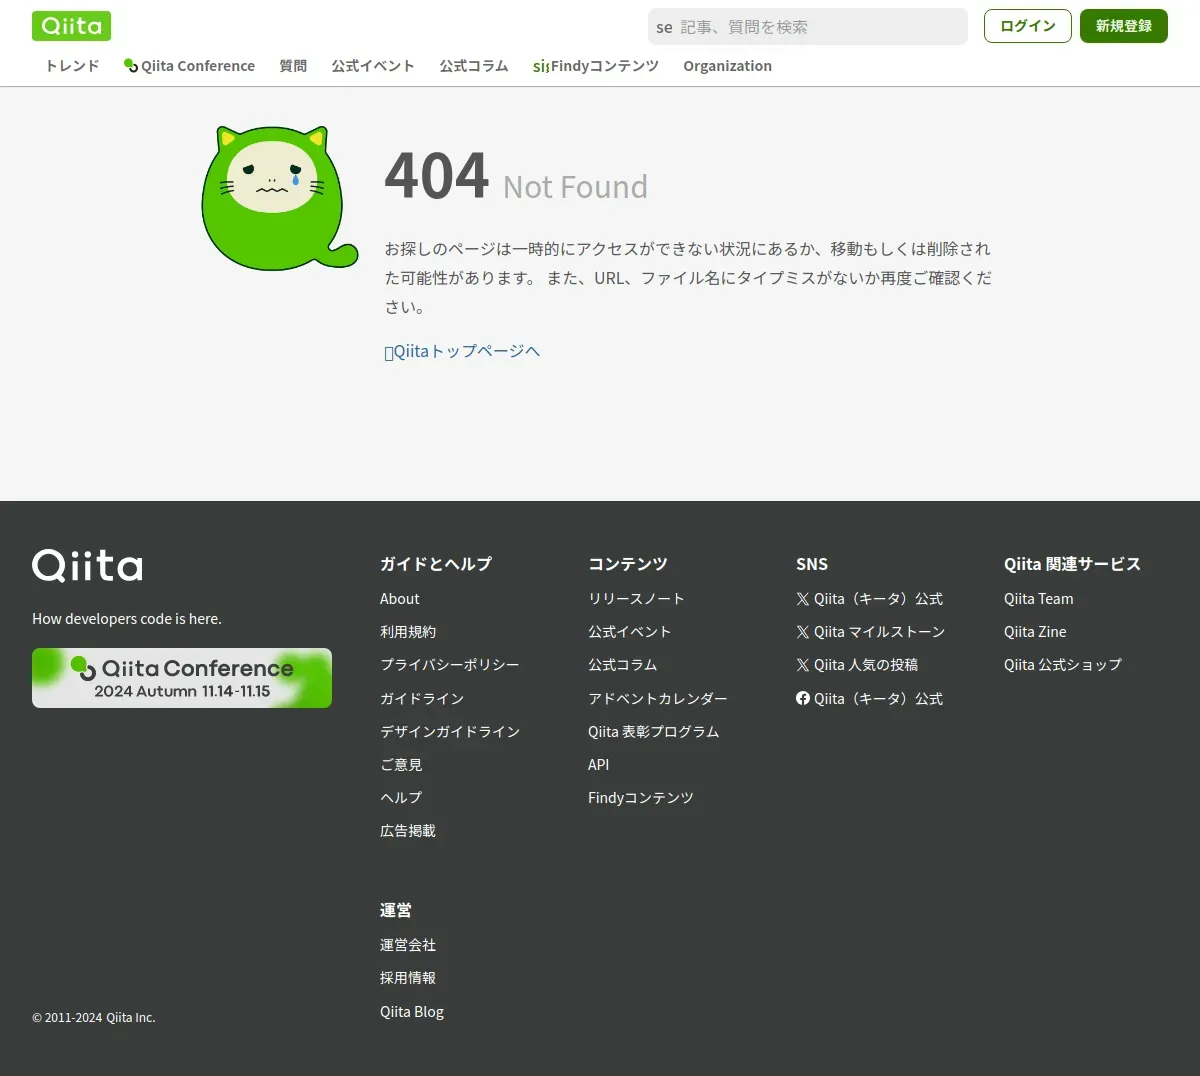This screenshot has width=1200, height=1076.
Task: Click the Not Found heading text
Action: (575, 187)
